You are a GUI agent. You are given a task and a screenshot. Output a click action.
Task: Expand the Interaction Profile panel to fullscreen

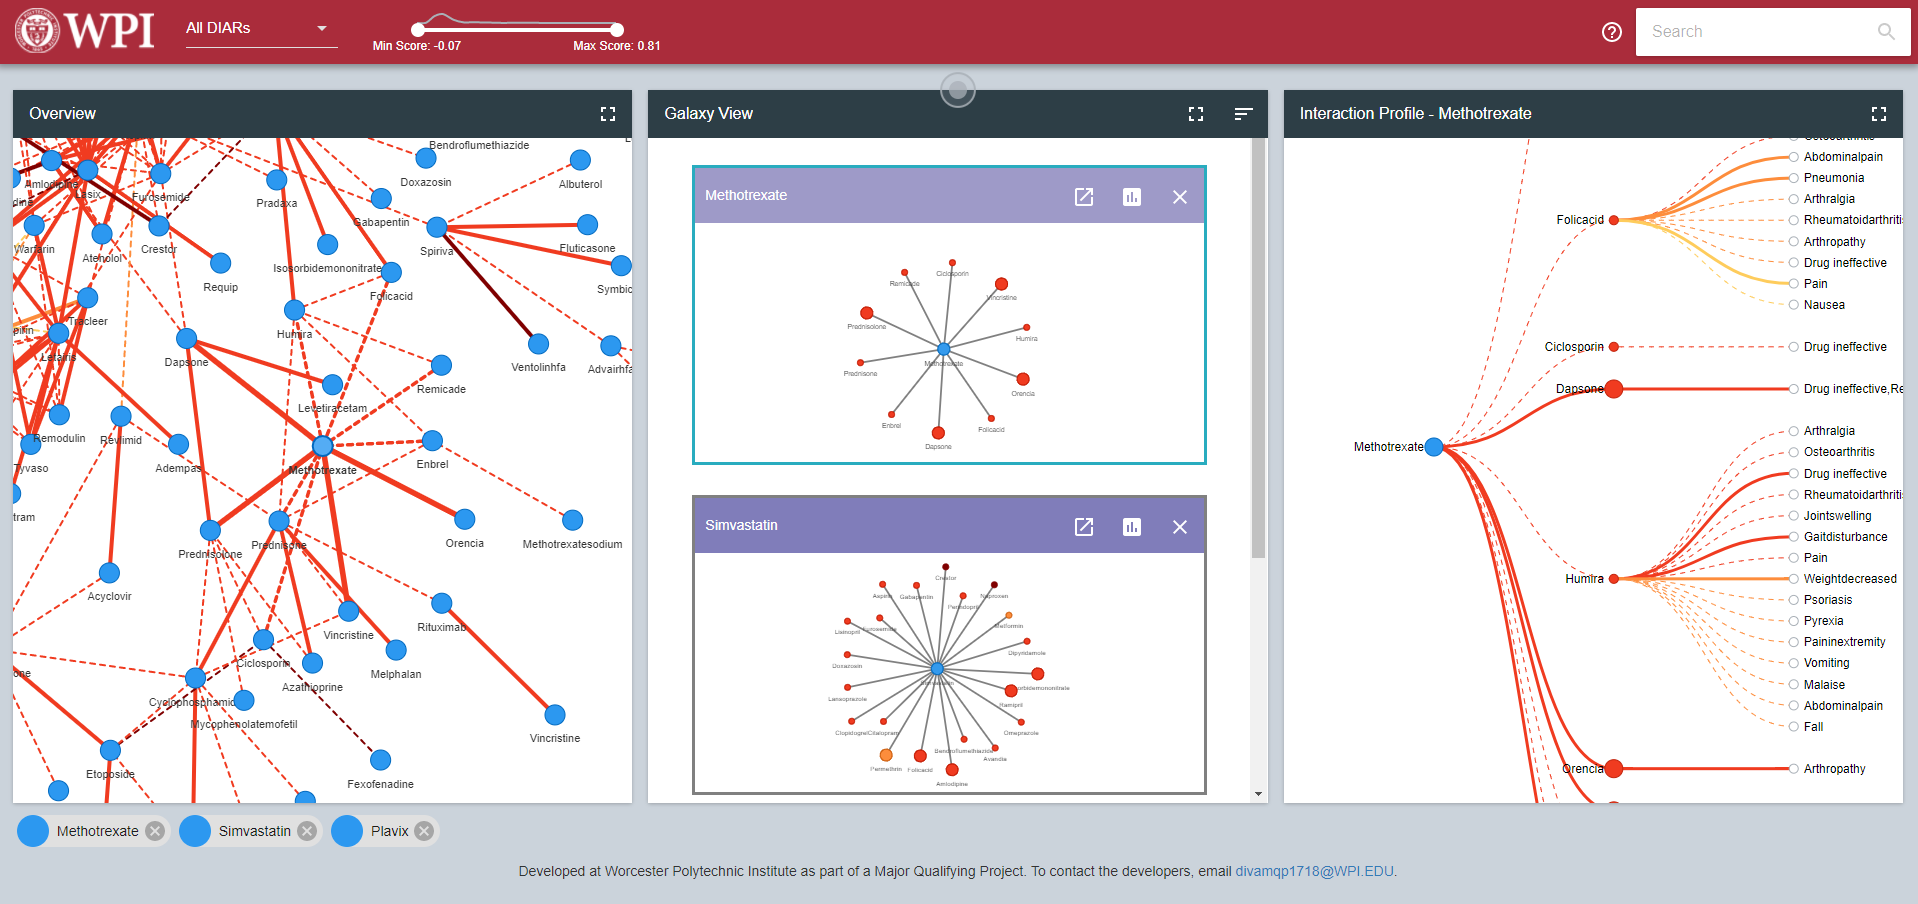1878,114
